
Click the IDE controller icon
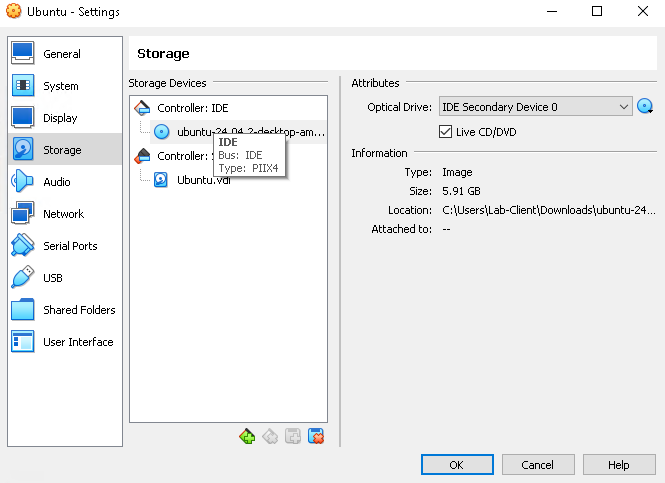(x=142, y=108)
